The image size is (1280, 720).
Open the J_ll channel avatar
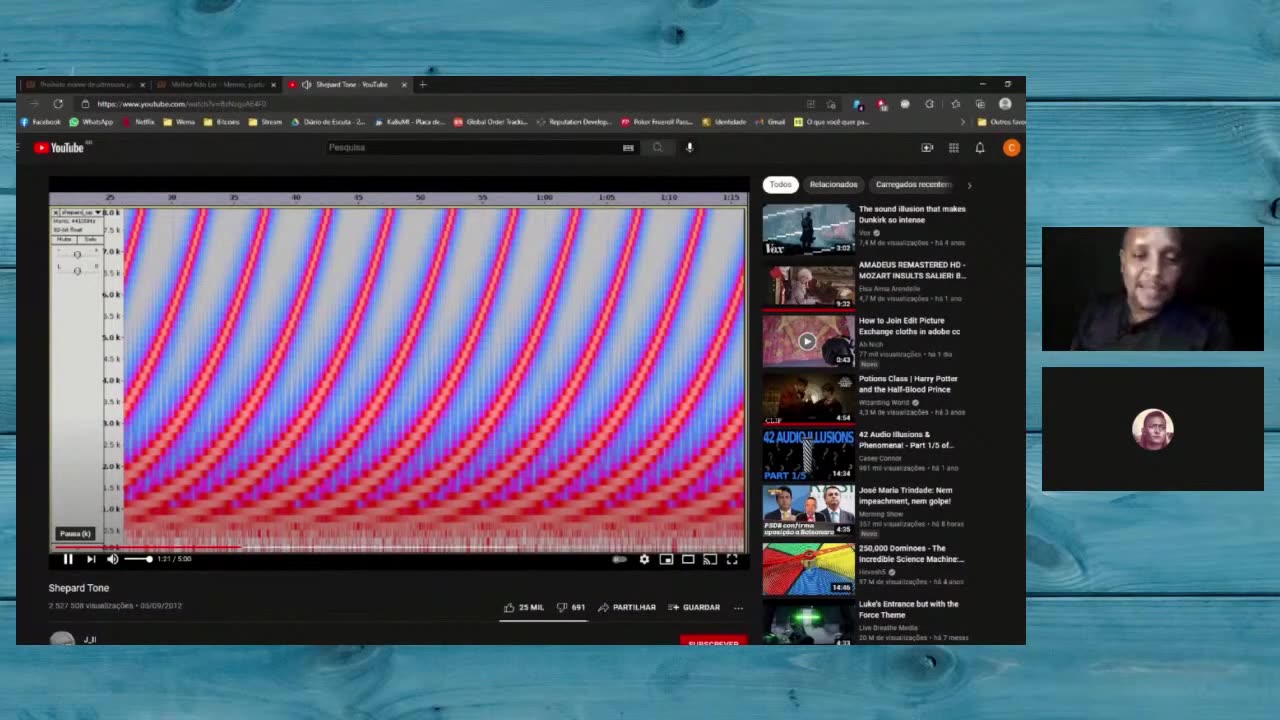tap(62, 639)
